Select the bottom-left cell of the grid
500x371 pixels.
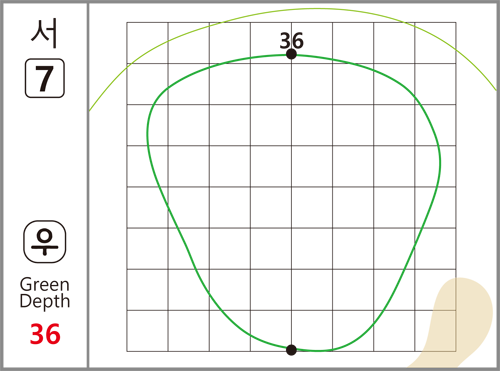[x=147, y=331]
